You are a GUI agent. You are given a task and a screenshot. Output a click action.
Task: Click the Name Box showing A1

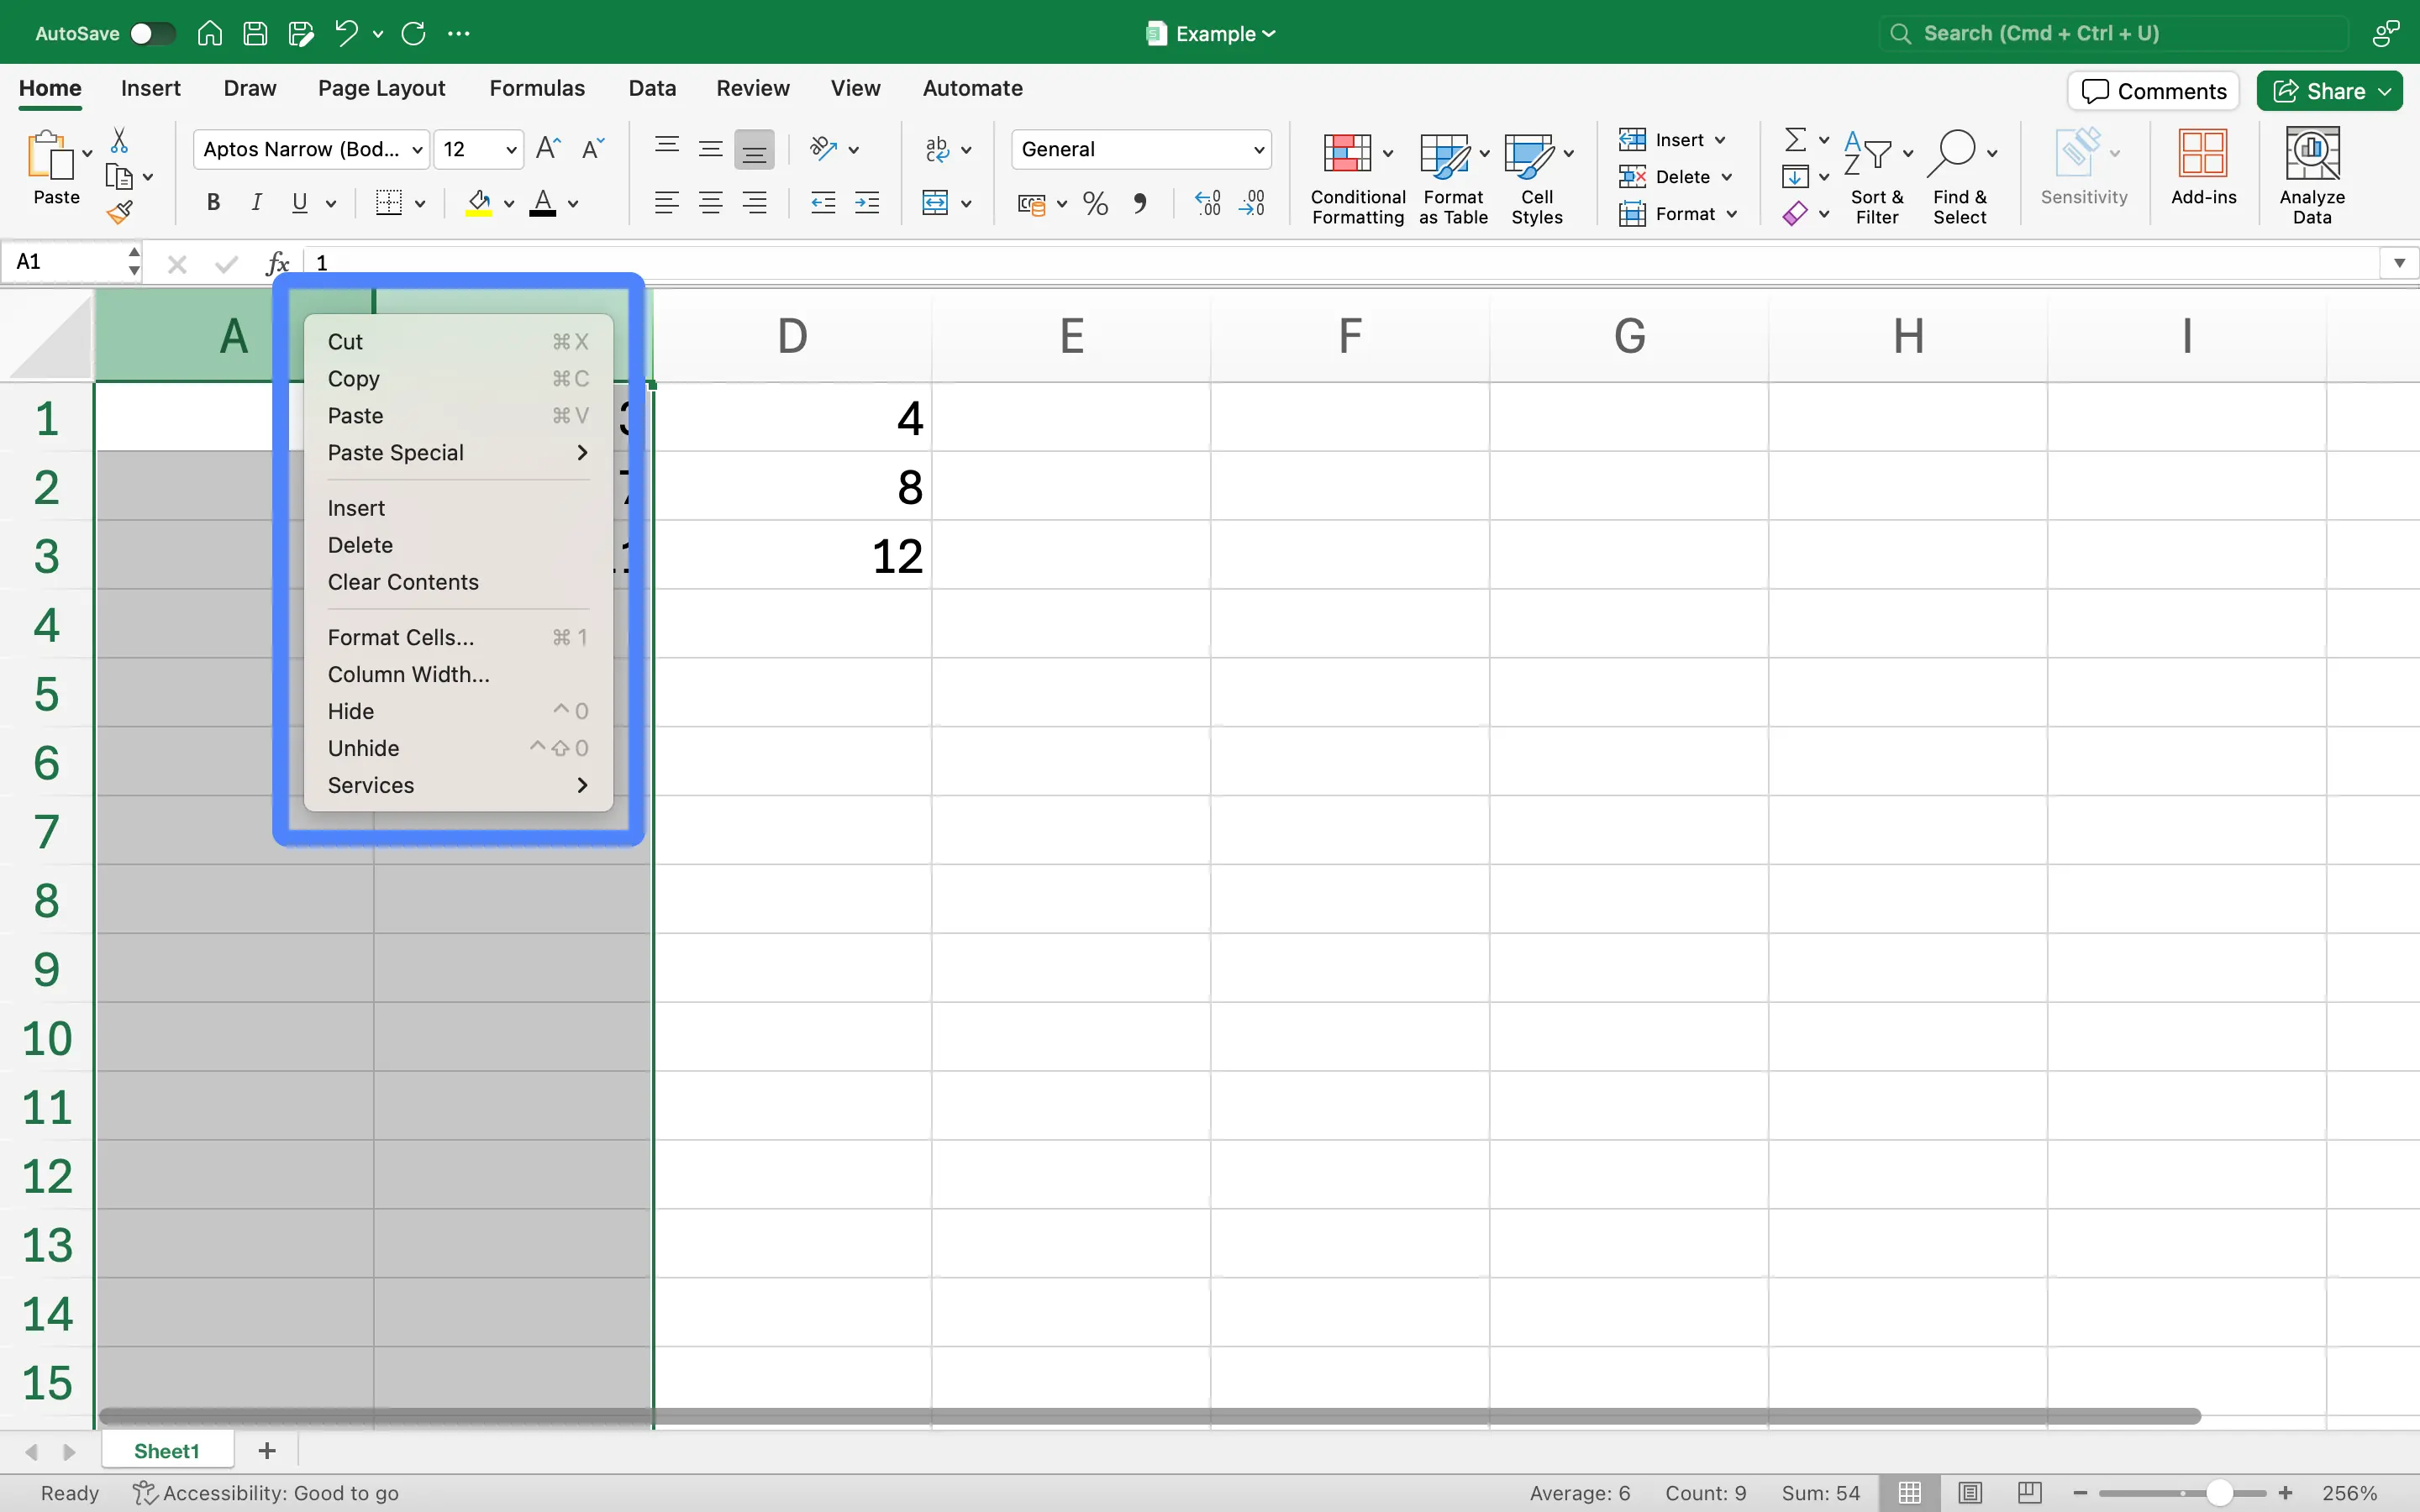(x=70, y=263)
